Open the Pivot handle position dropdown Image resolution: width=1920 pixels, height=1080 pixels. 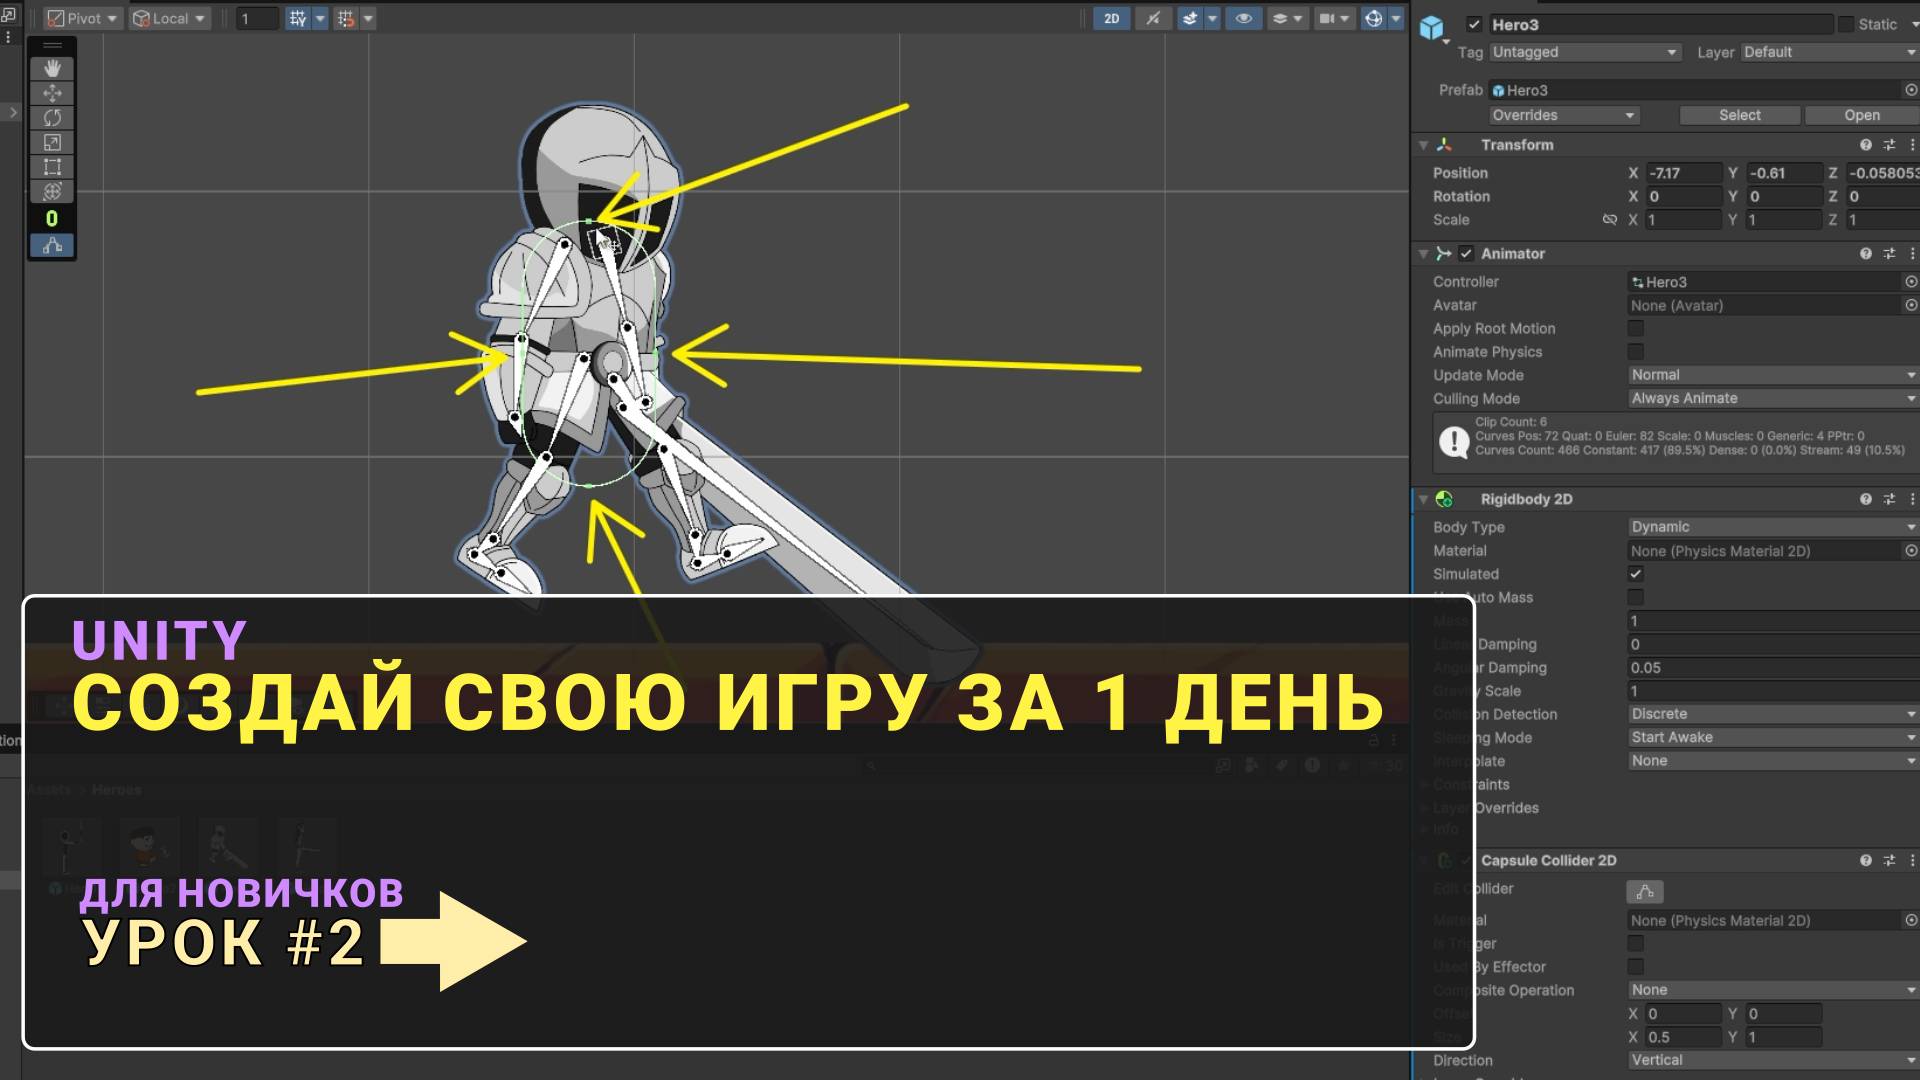pos(83,18)
